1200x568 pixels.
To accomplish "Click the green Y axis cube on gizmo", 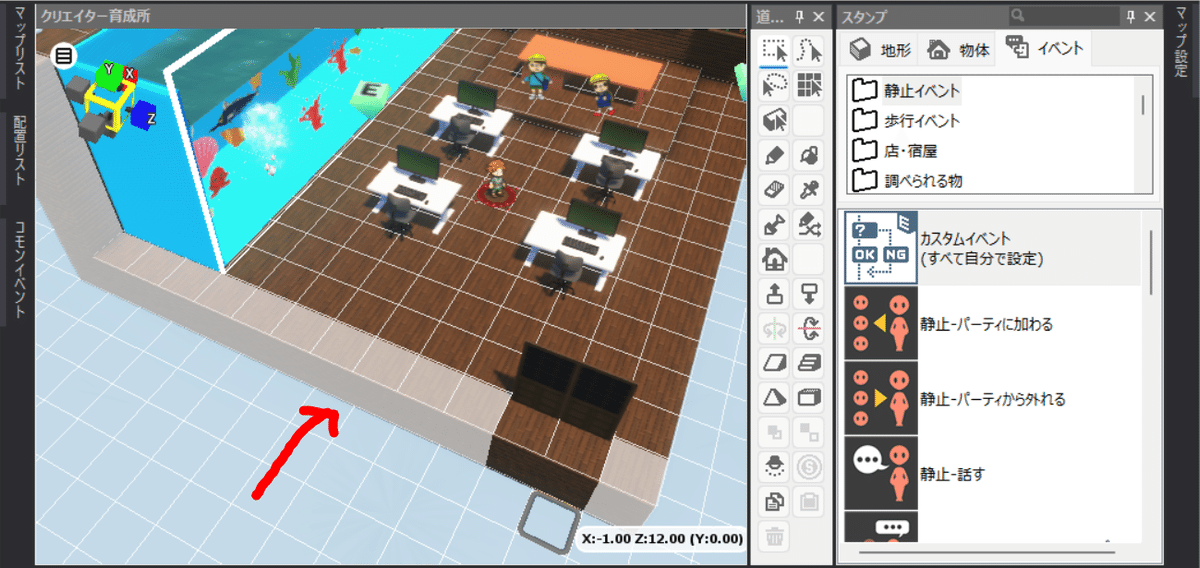I will [107, 77].
